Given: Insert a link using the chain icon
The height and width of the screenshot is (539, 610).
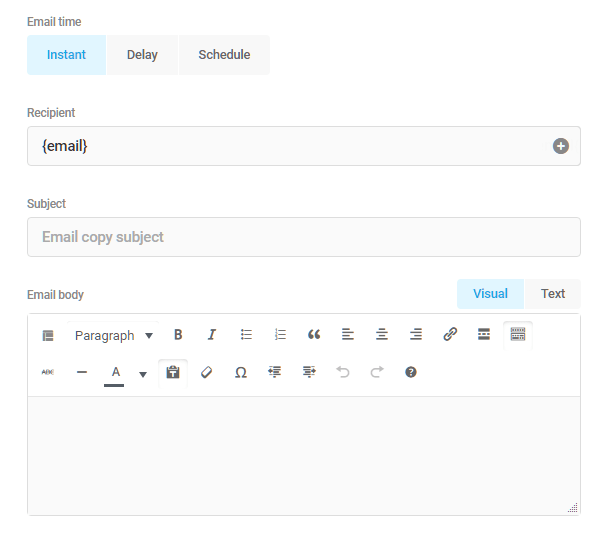Looking at the screenshot, I should coord(450,335).
